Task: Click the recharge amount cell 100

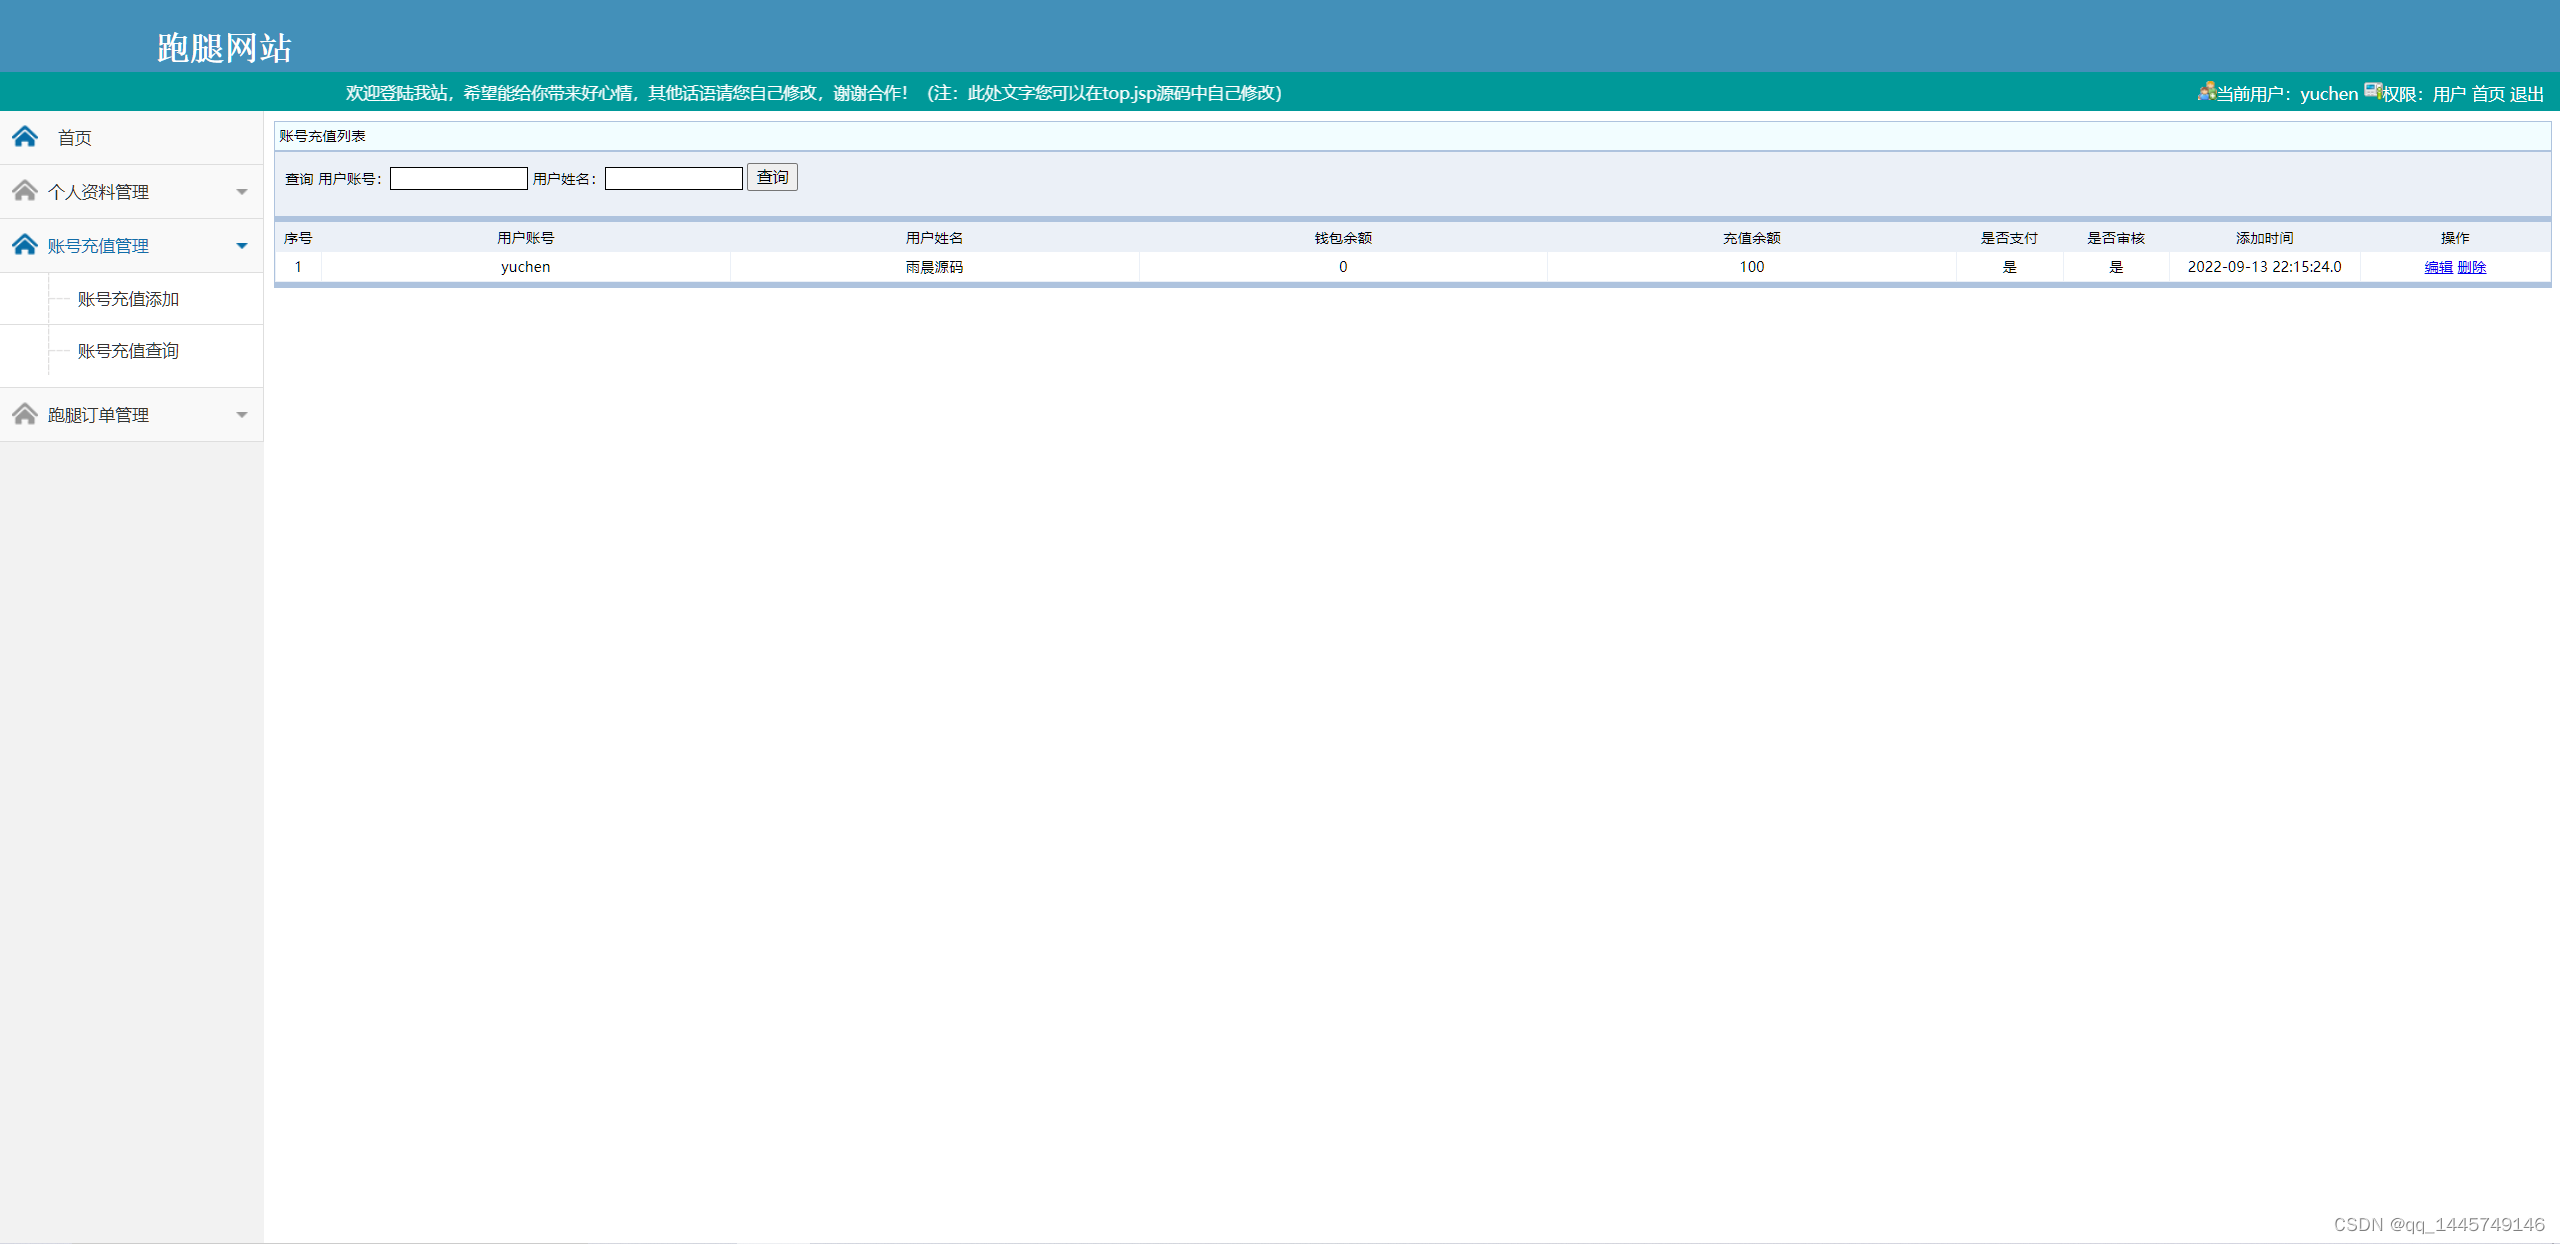Action: point(1751,267)
